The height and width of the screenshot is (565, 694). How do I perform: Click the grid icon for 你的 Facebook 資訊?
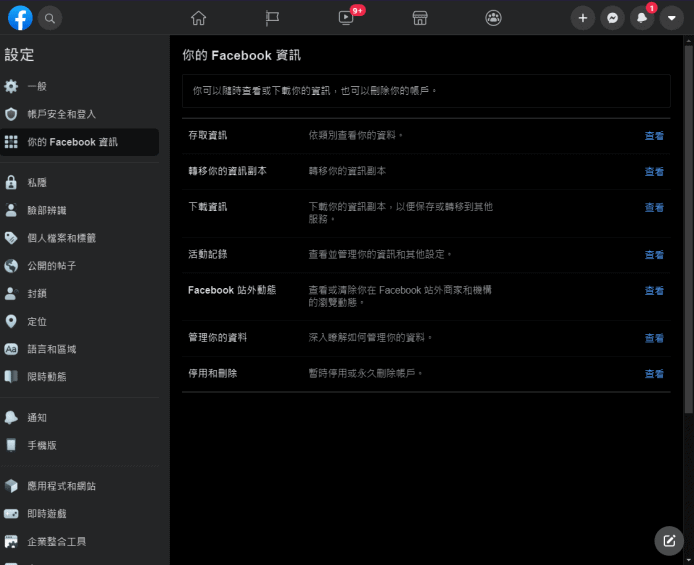coord(11,142)
